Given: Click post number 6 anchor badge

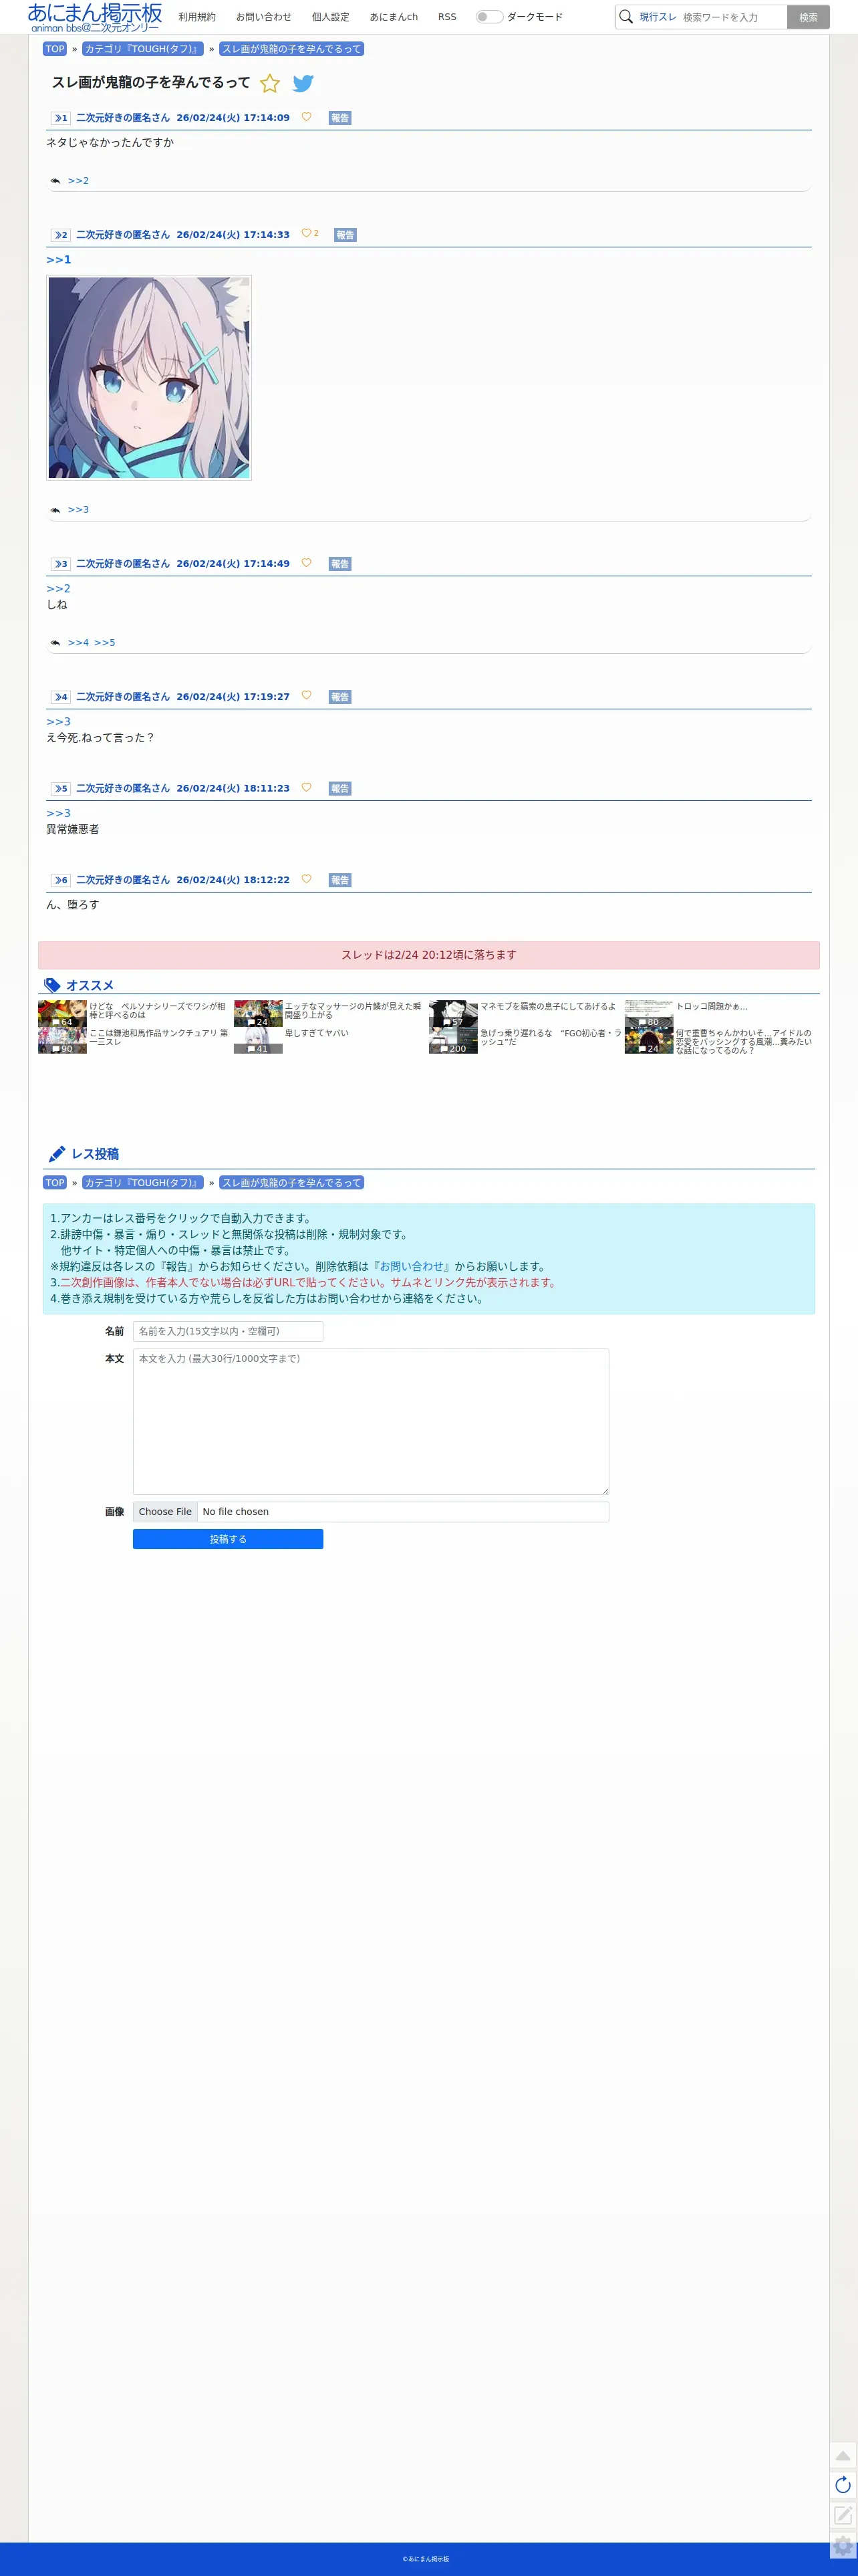Looking at the screenshot, I should coord(61,880).
